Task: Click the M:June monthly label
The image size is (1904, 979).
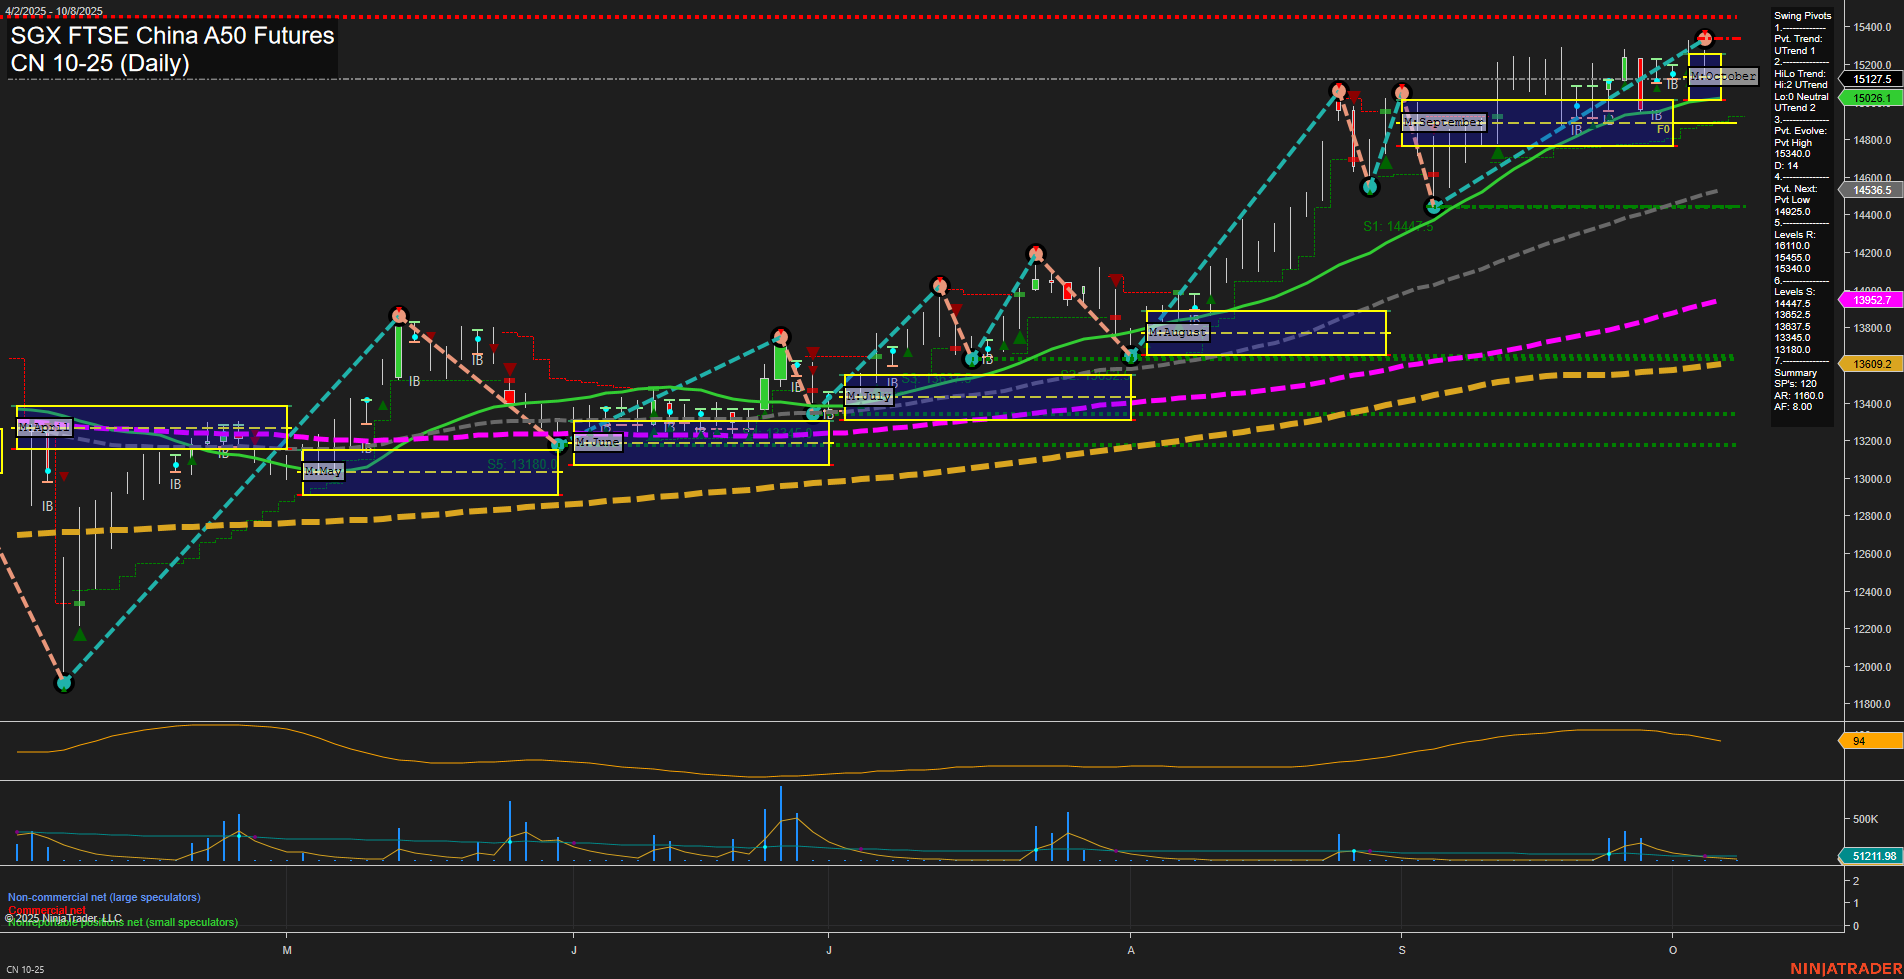Action: pyautogui.click(x=597, y=441)
